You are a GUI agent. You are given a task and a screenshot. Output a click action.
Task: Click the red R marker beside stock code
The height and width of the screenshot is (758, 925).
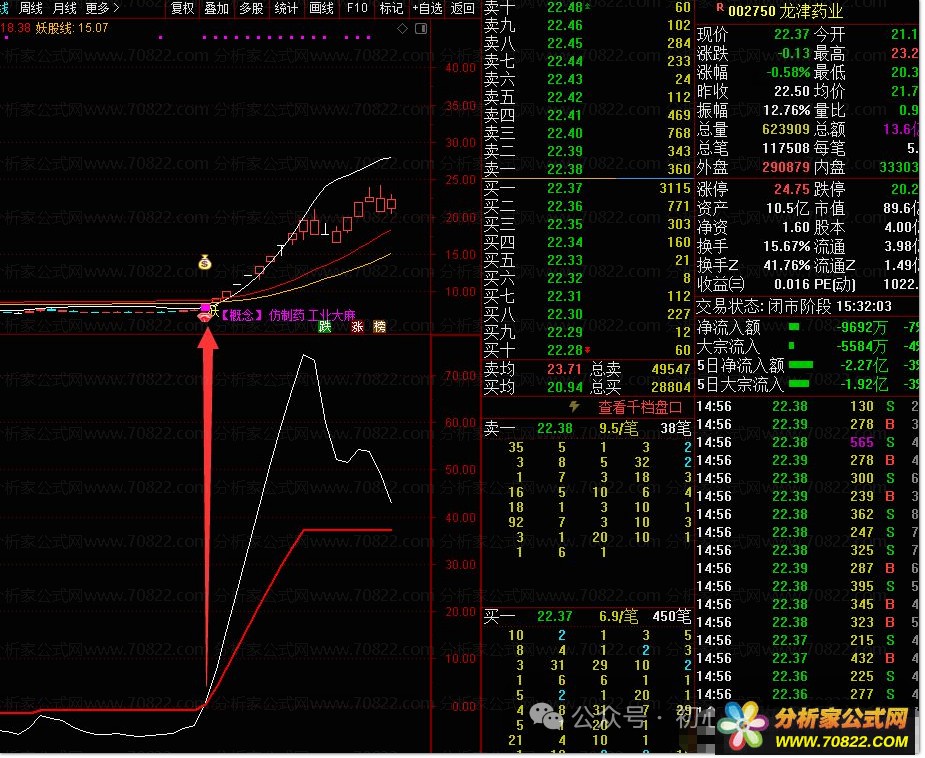pyautogui.click(x=720, y=7)
